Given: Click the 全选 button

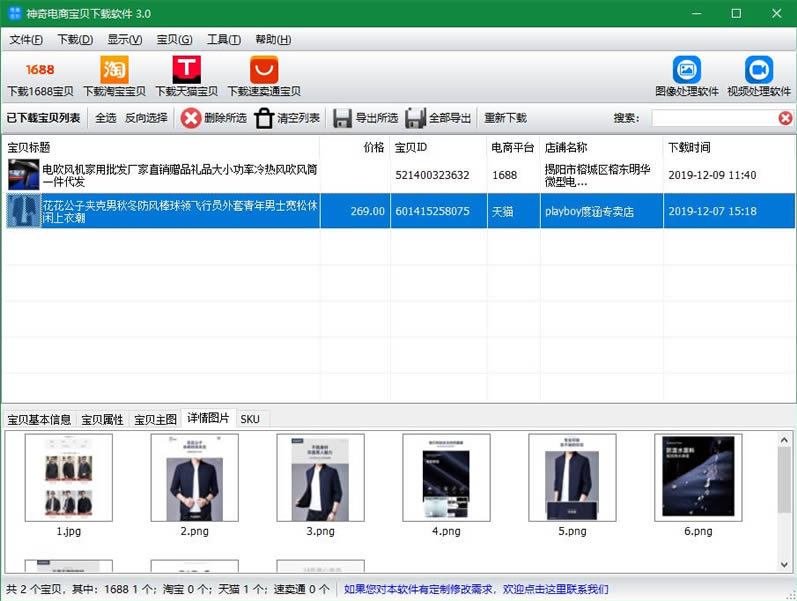Looking at the screenshot, I should (x=105, y=118).
